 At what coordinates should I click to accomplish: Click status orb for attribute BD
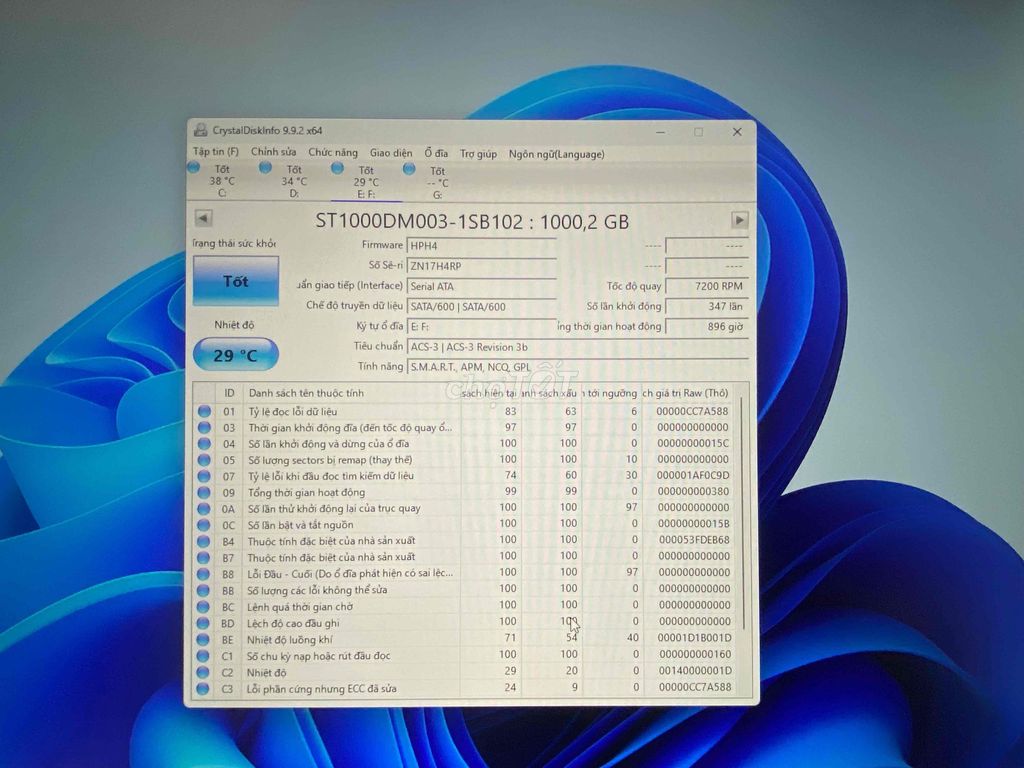pos(203,623)
